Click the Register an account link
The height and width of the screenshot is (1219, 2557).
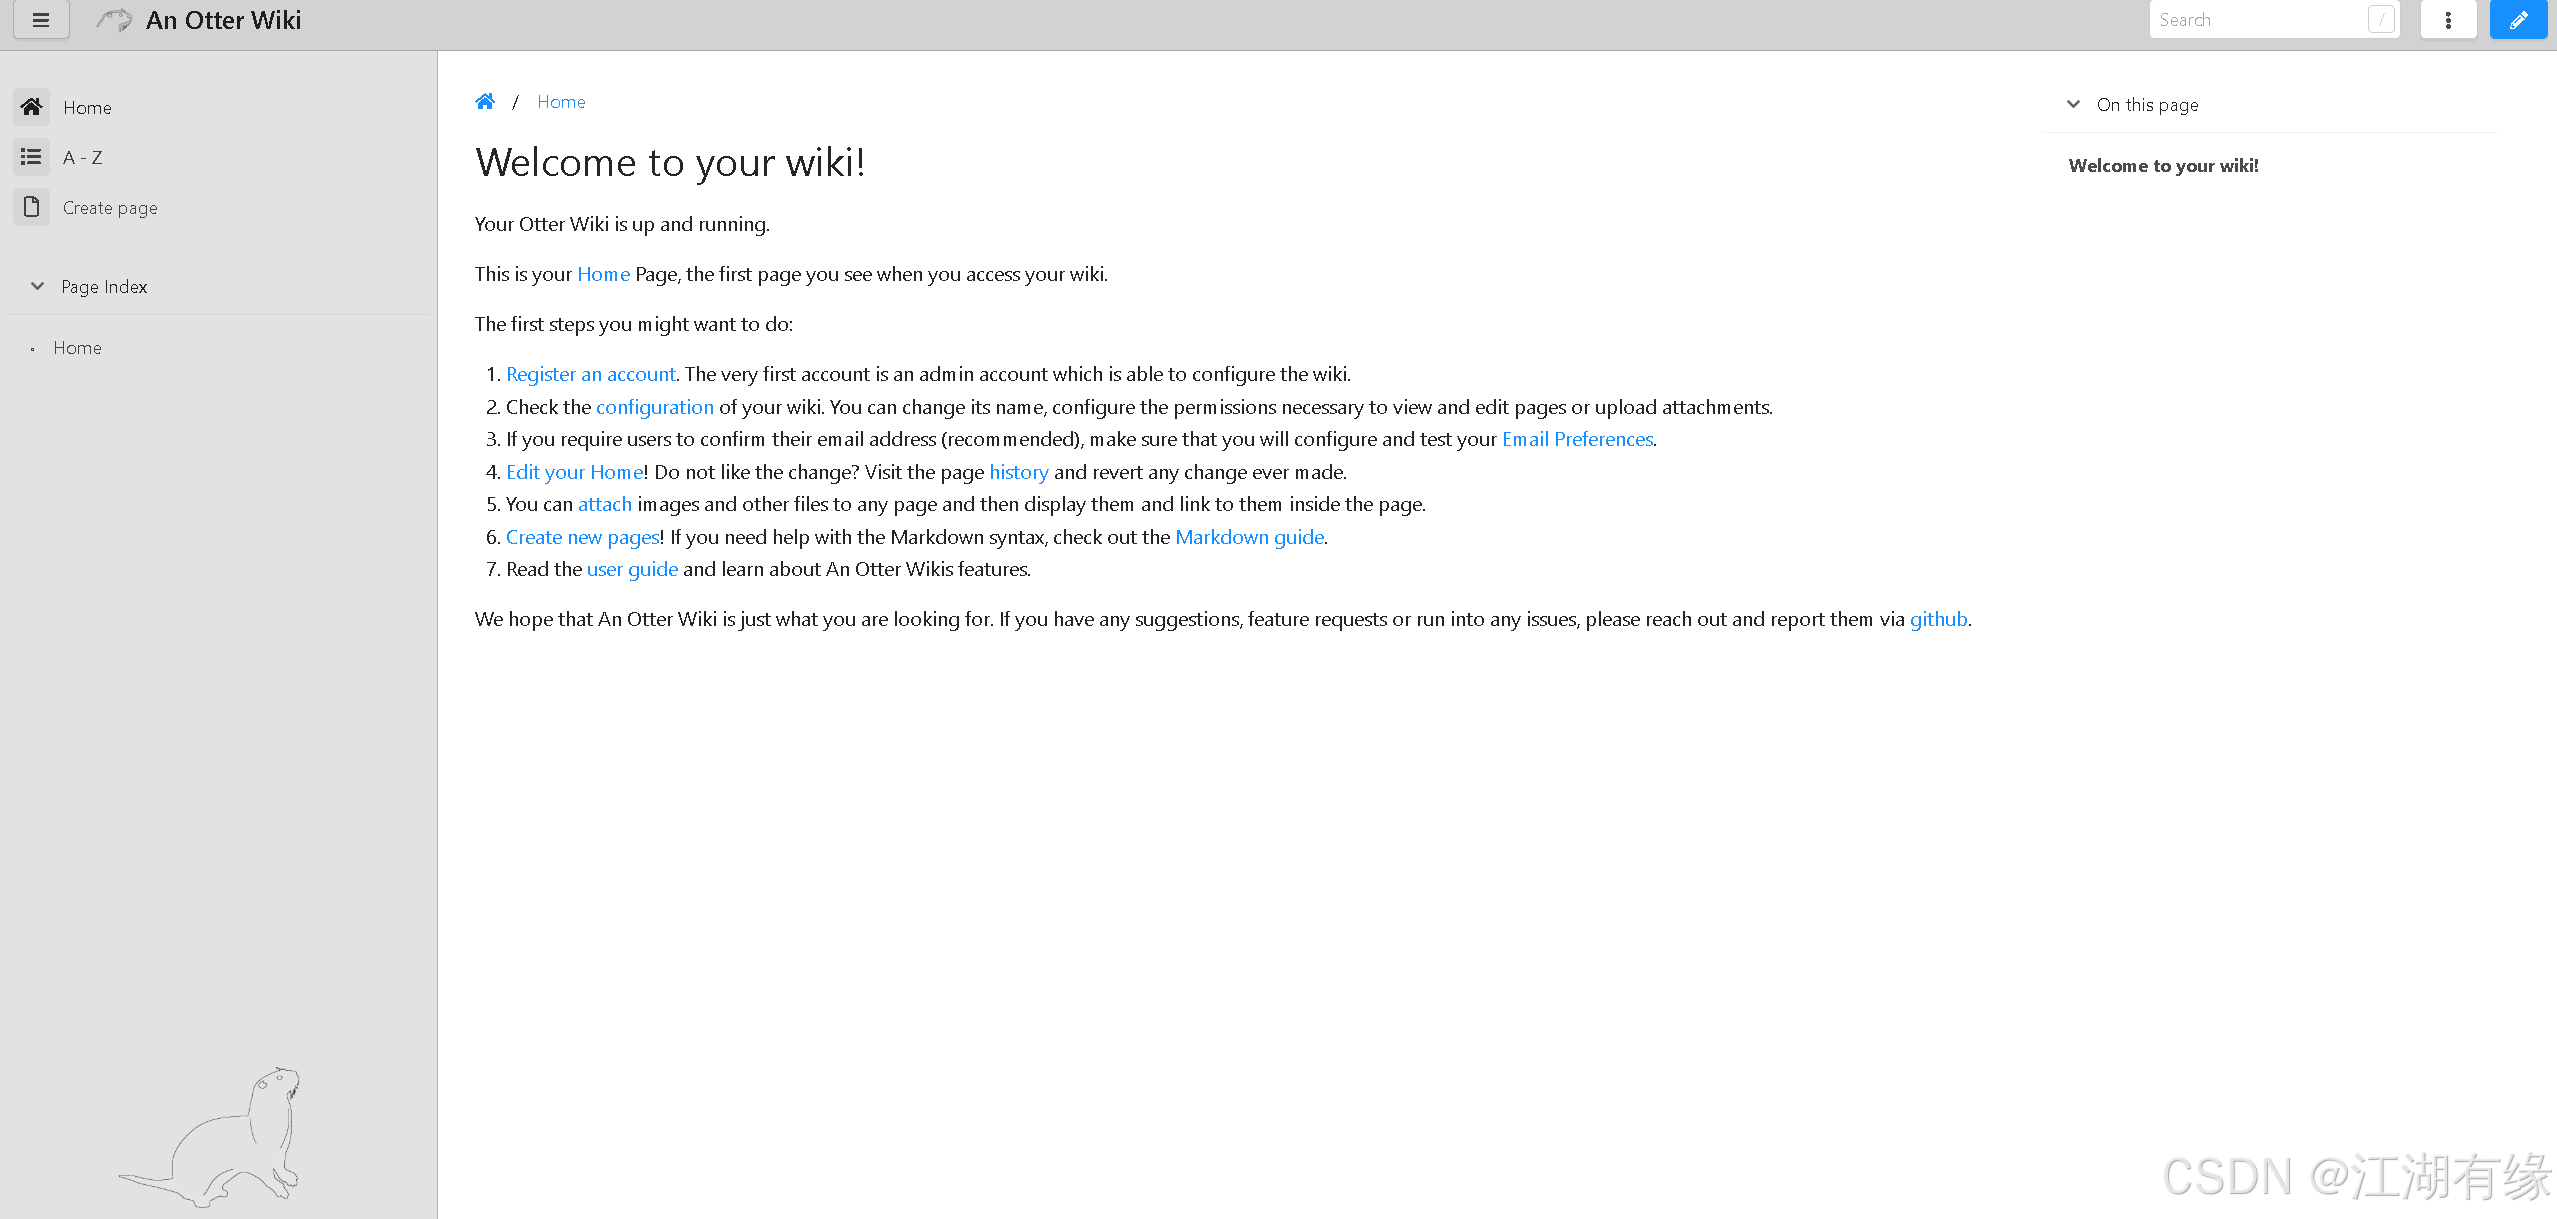pos(590,374)
